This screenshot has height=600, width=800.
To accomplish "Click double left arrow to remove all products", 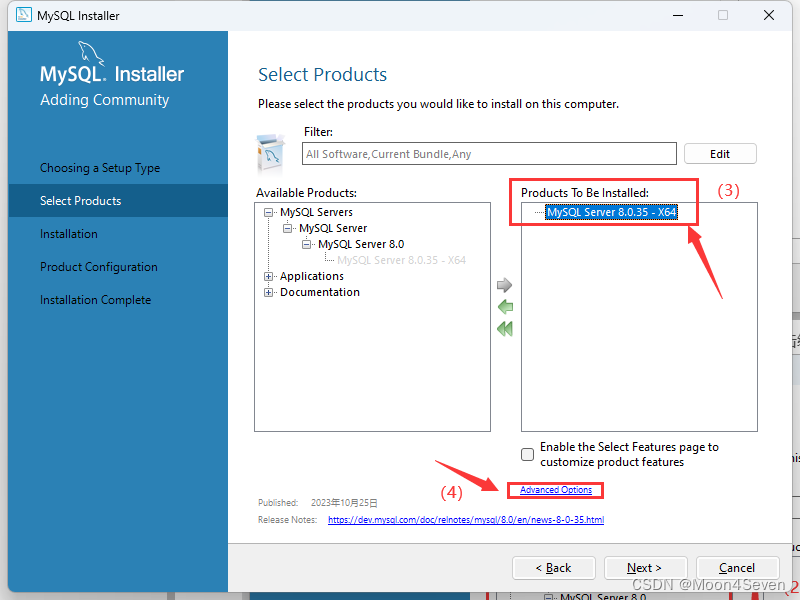I will coord(505,328).
